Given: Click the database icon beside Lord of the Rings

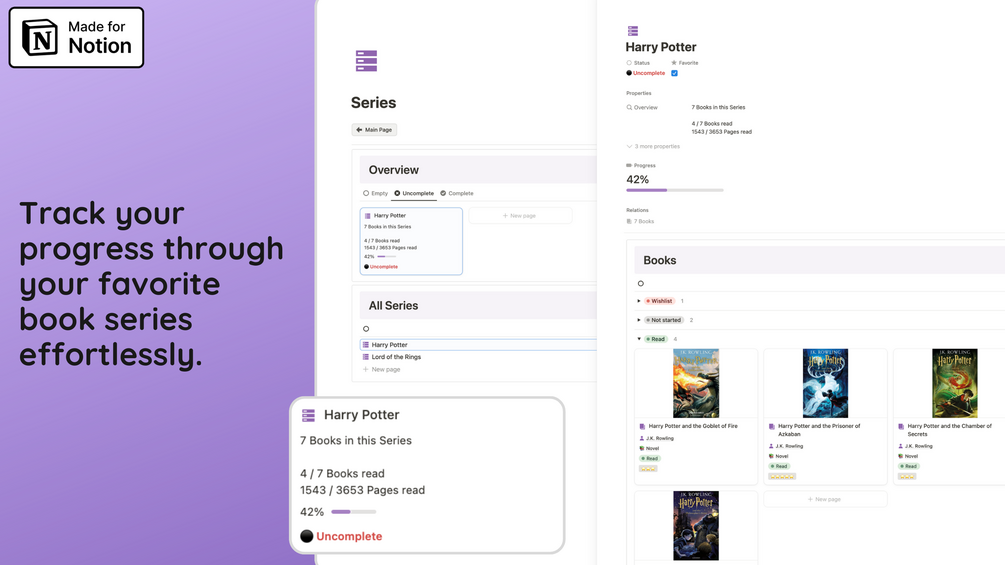Looking at the screenshot, I should pos(366,357).
